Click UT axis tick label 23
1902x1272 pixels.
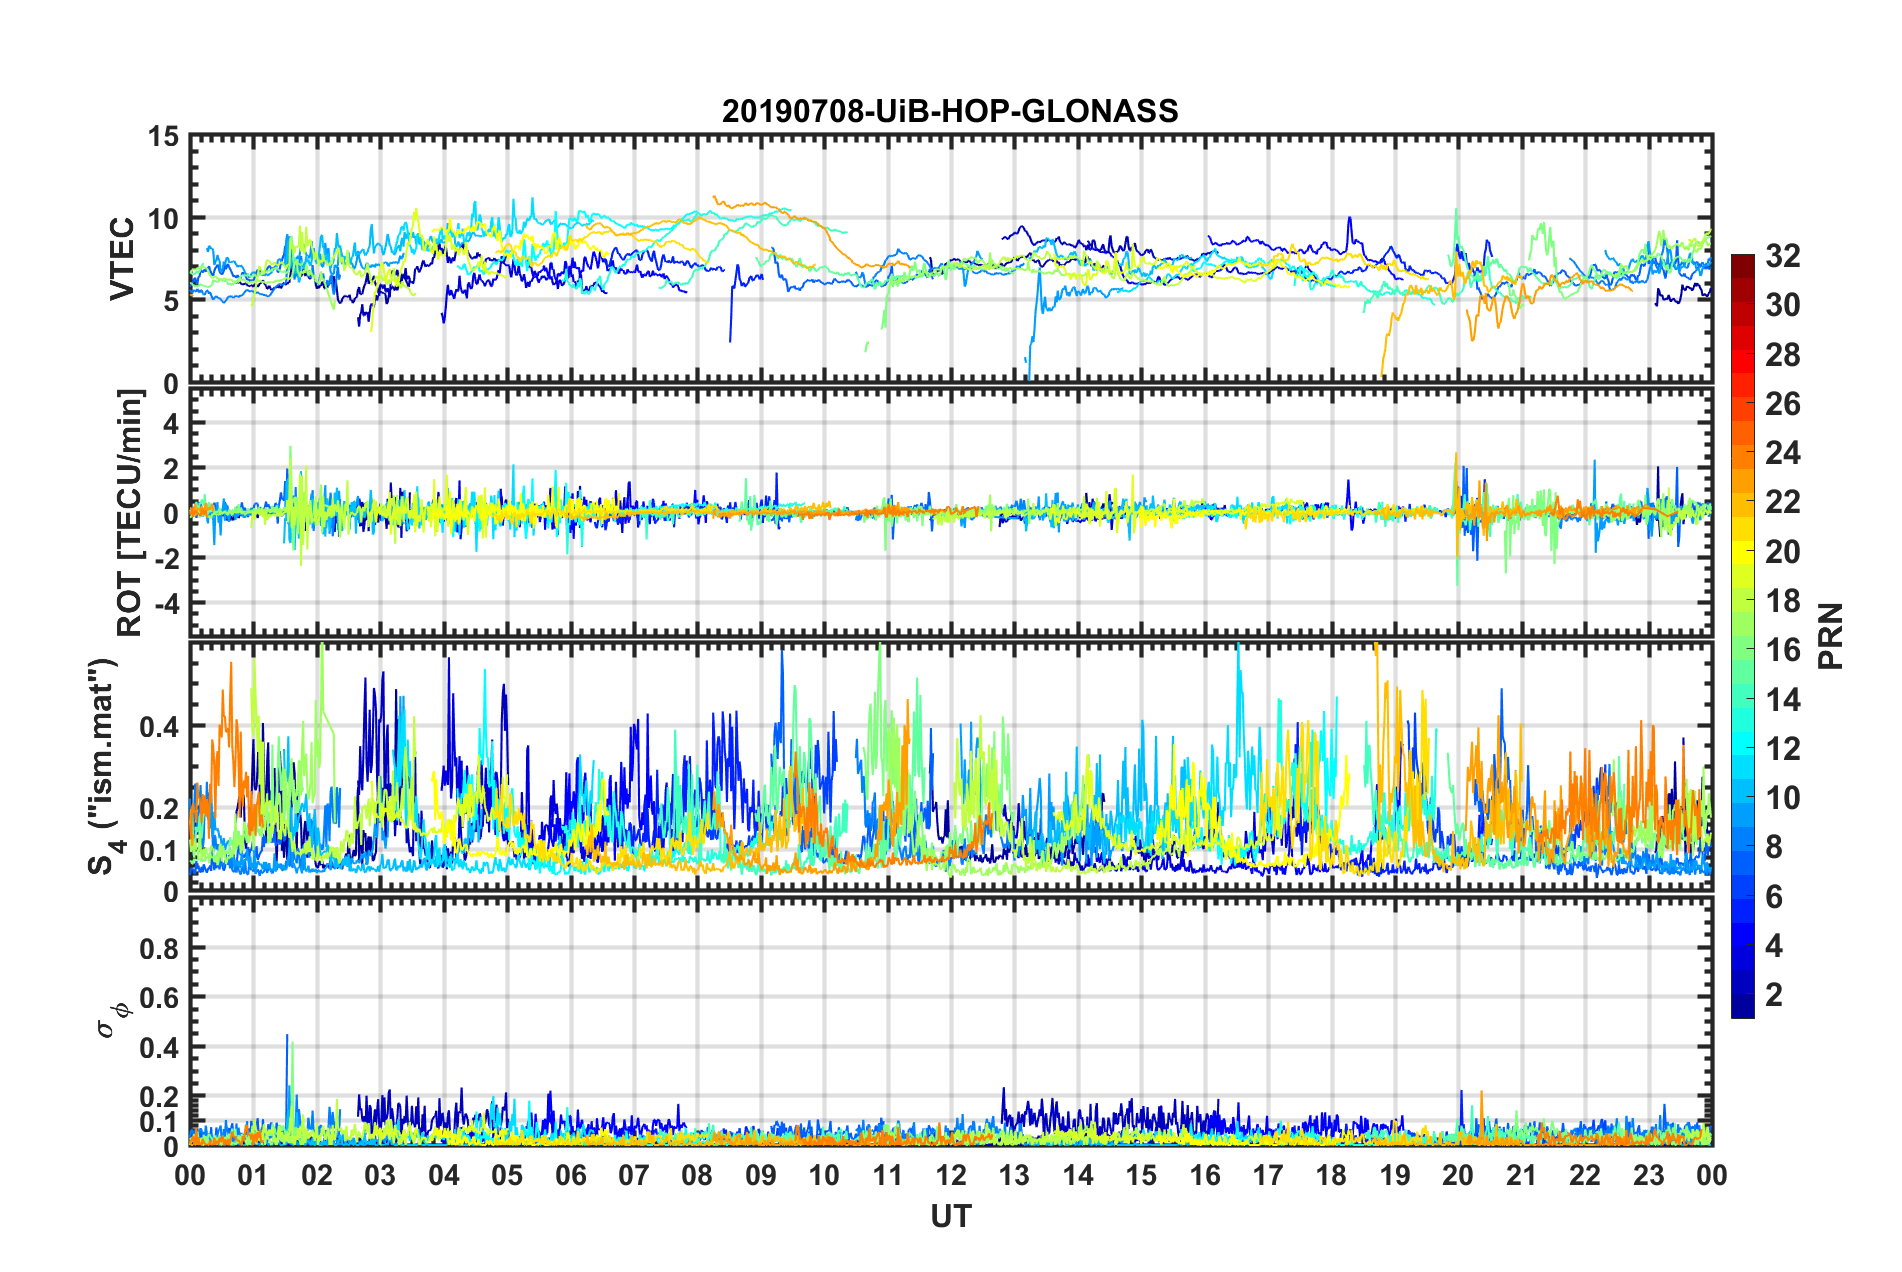pyautogui.click(x=1649, y=1175)
